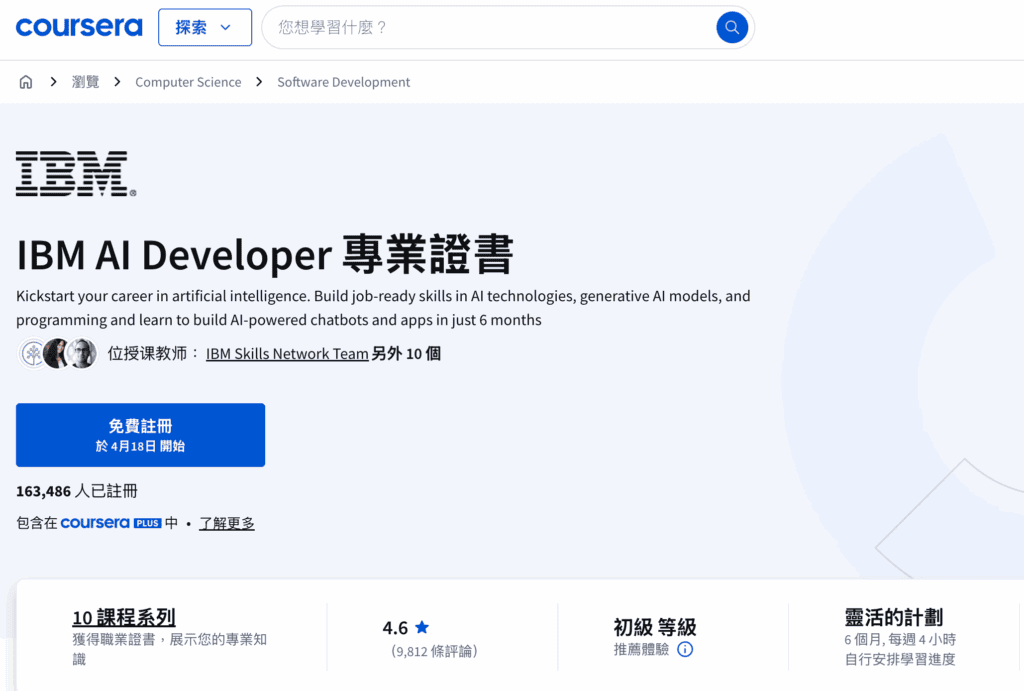
Task: Click the blue rating star icon
Action: tap(422, 627)
